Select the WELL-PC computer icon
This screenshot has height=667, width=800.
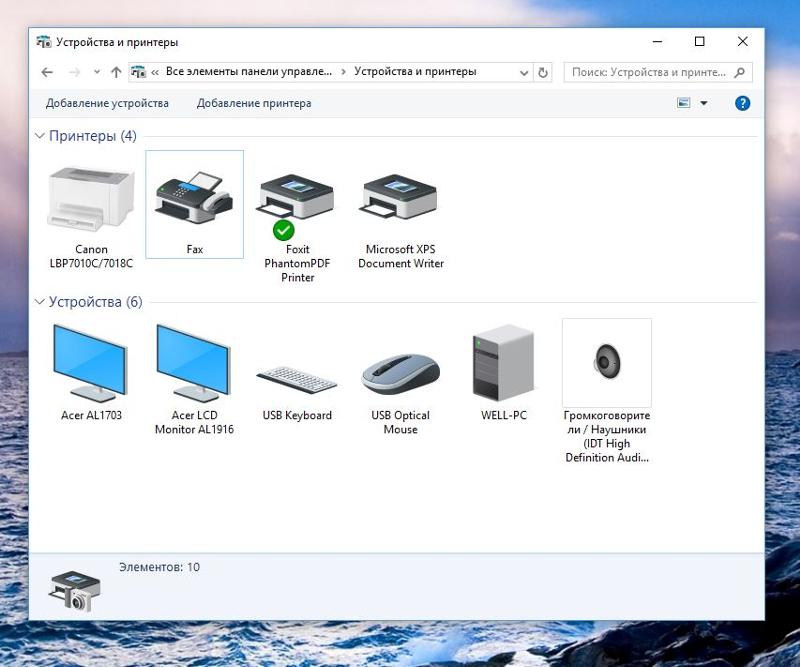[x=504, y=362]
